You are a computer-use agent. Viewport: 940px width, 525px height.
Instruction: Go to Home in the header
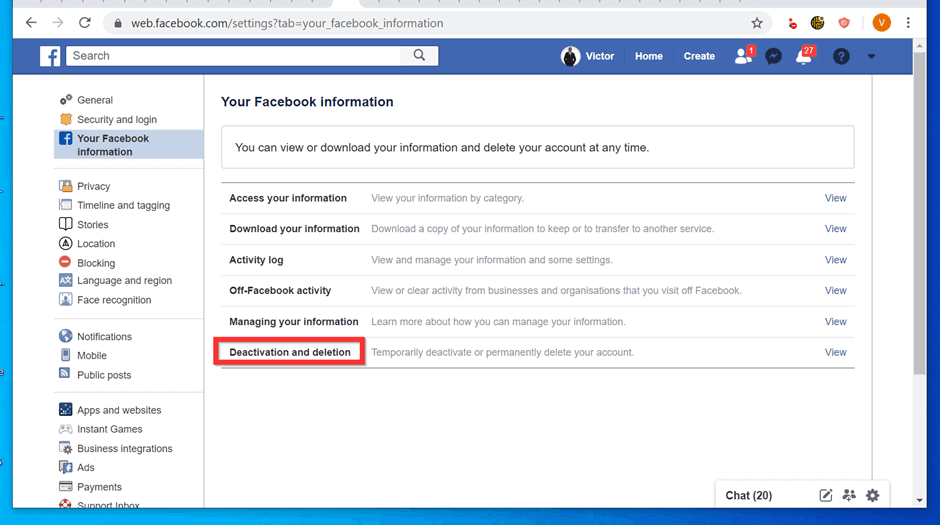click(649, 56)
